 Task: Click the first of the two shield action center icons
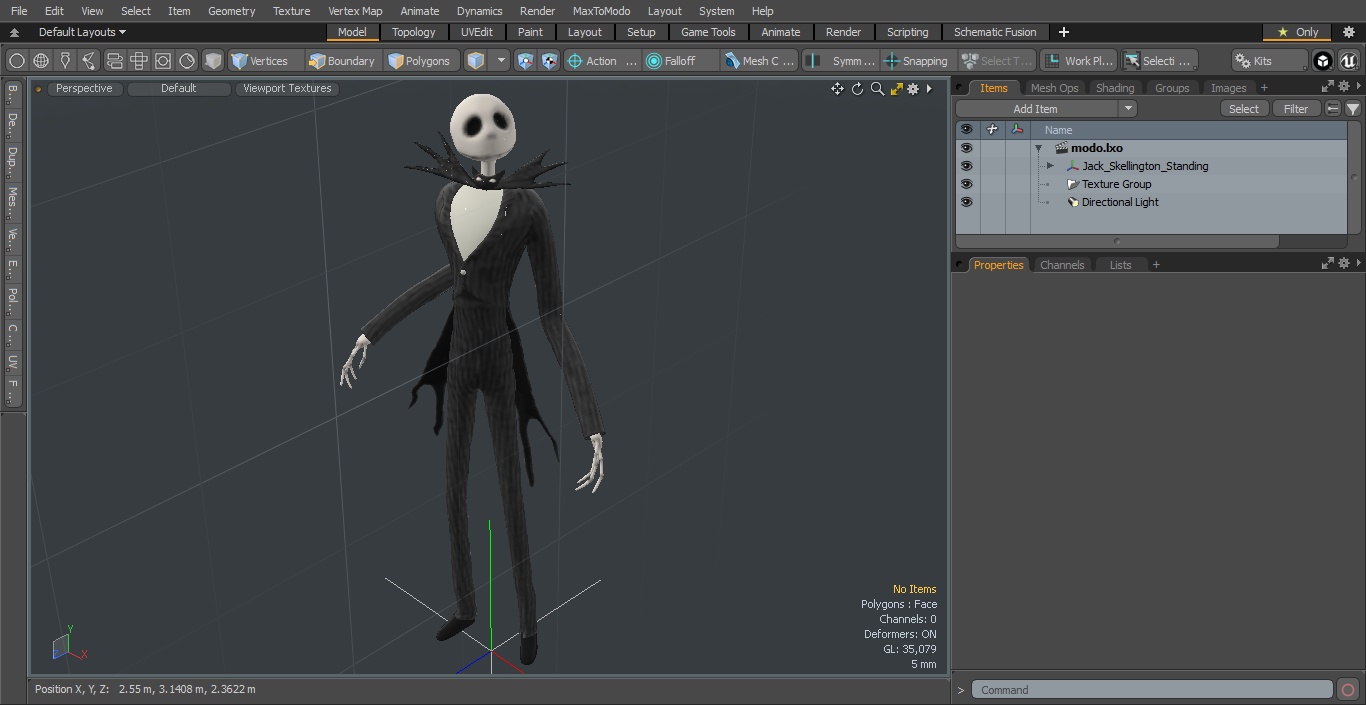point(525,61)
